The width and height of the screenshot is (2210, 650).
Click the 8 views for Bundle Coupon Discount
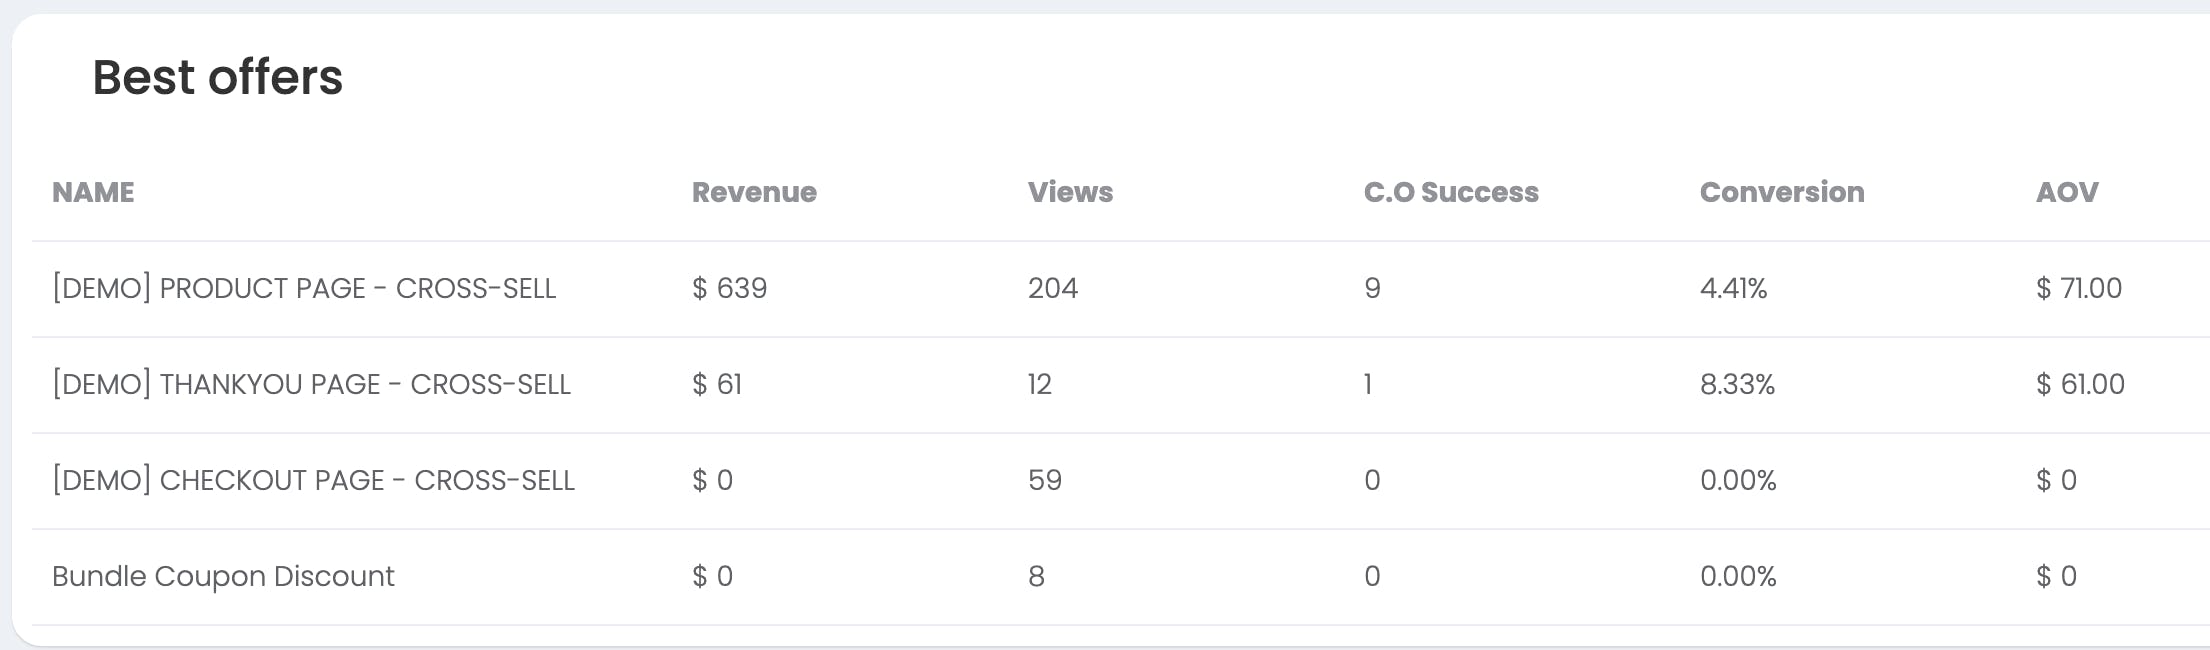point(1036,576)
